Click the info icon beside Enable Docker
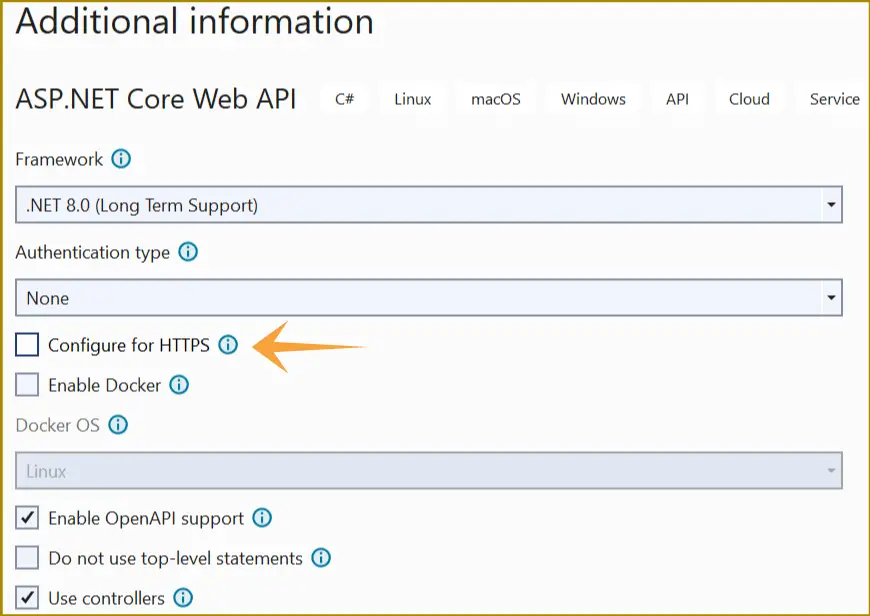The height and width of the screenshot is (616, 870). (179, 385)
